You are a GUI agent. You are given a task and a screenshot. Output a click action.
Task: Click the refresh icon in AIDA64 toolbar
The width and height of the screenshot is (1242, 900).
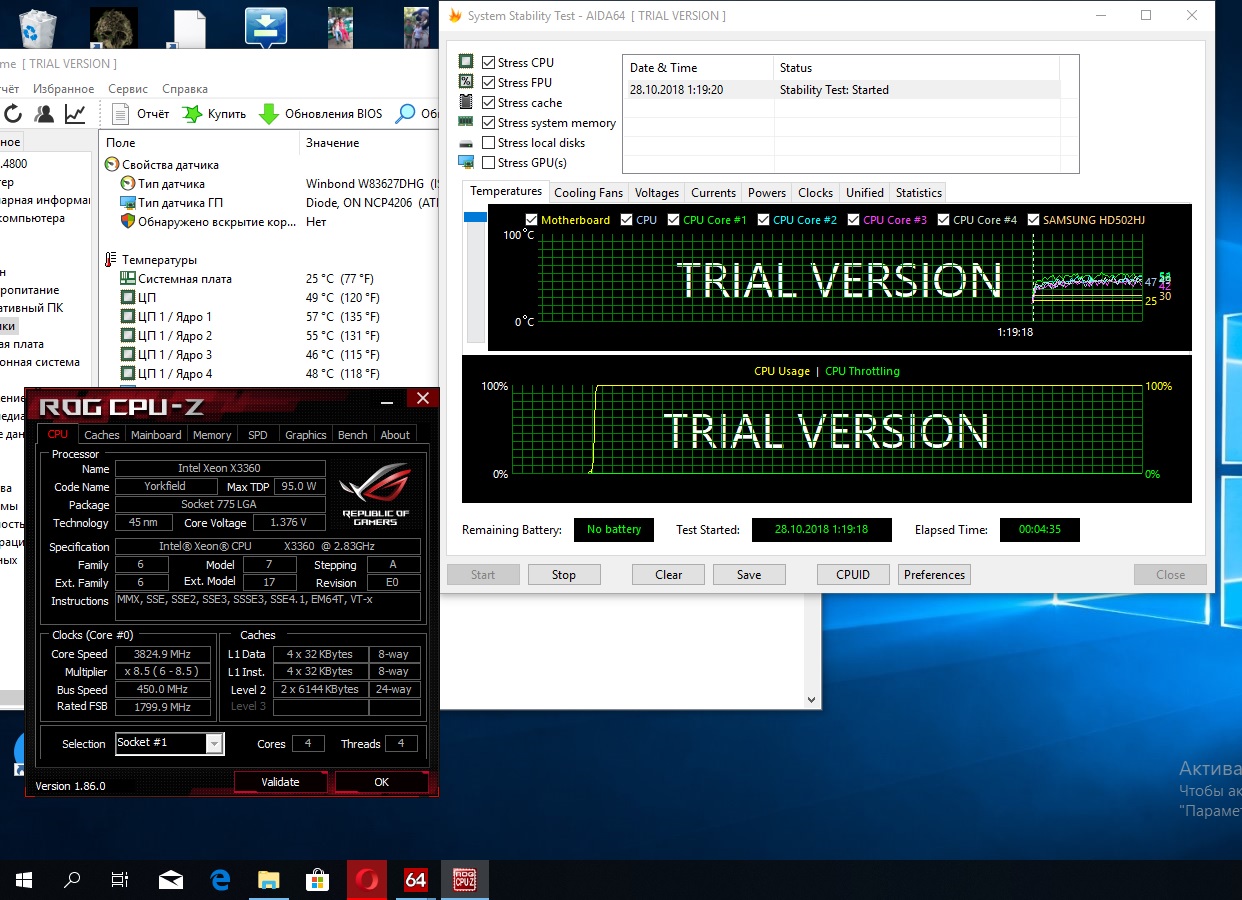pos(12,114)
